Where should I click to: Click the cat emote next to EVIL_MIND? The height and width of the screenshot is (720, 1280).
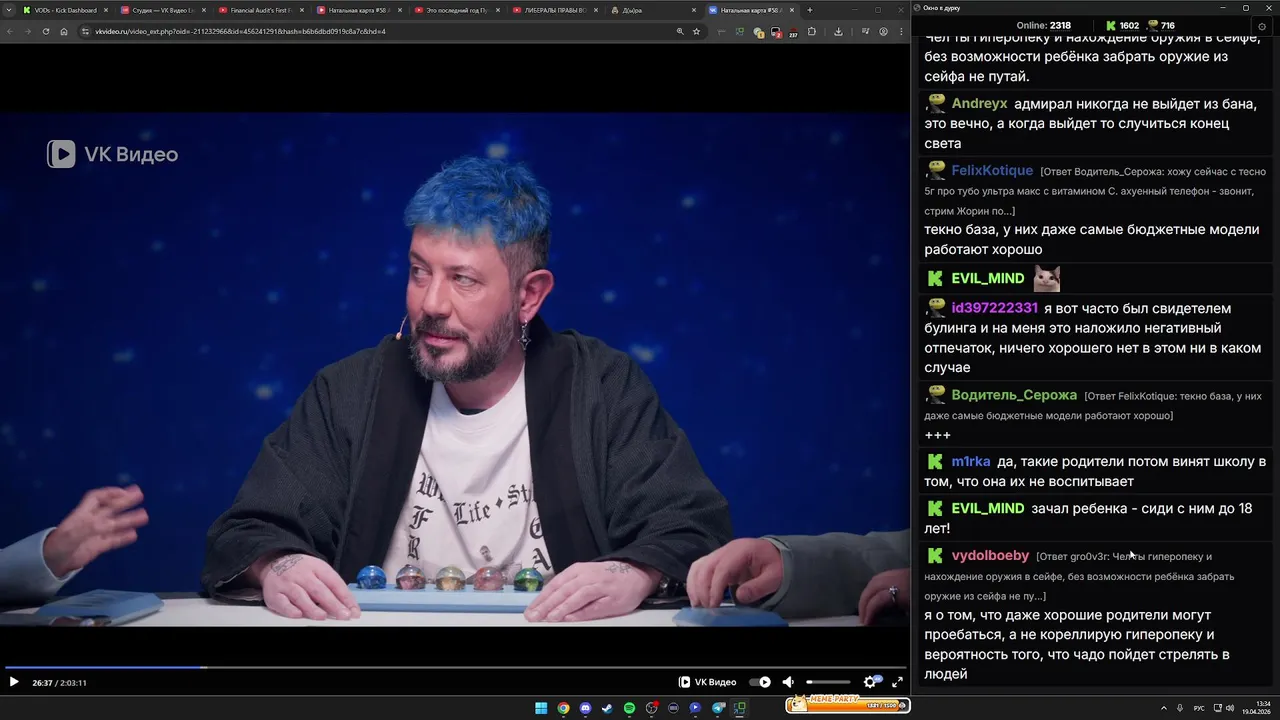click(1047, 278)
